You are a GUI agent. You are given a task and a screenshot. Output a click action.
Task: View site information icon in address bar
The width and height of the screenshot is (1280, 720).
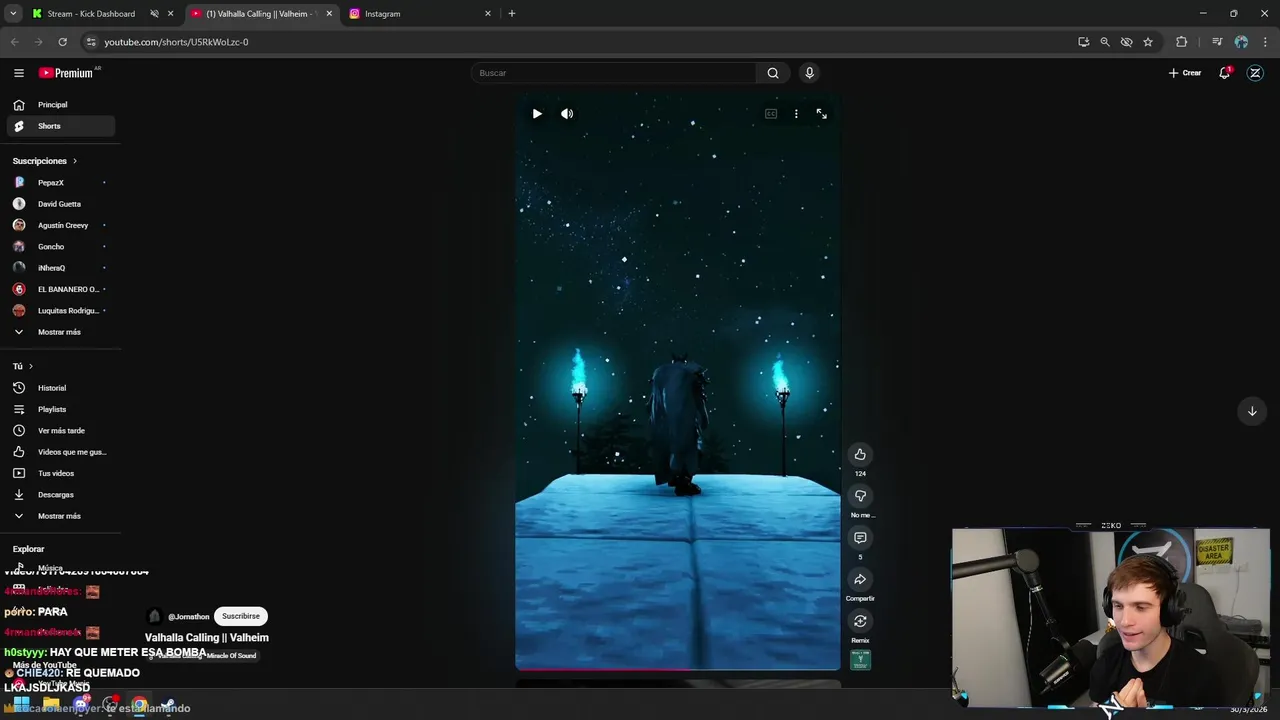[x=91, y=42]
